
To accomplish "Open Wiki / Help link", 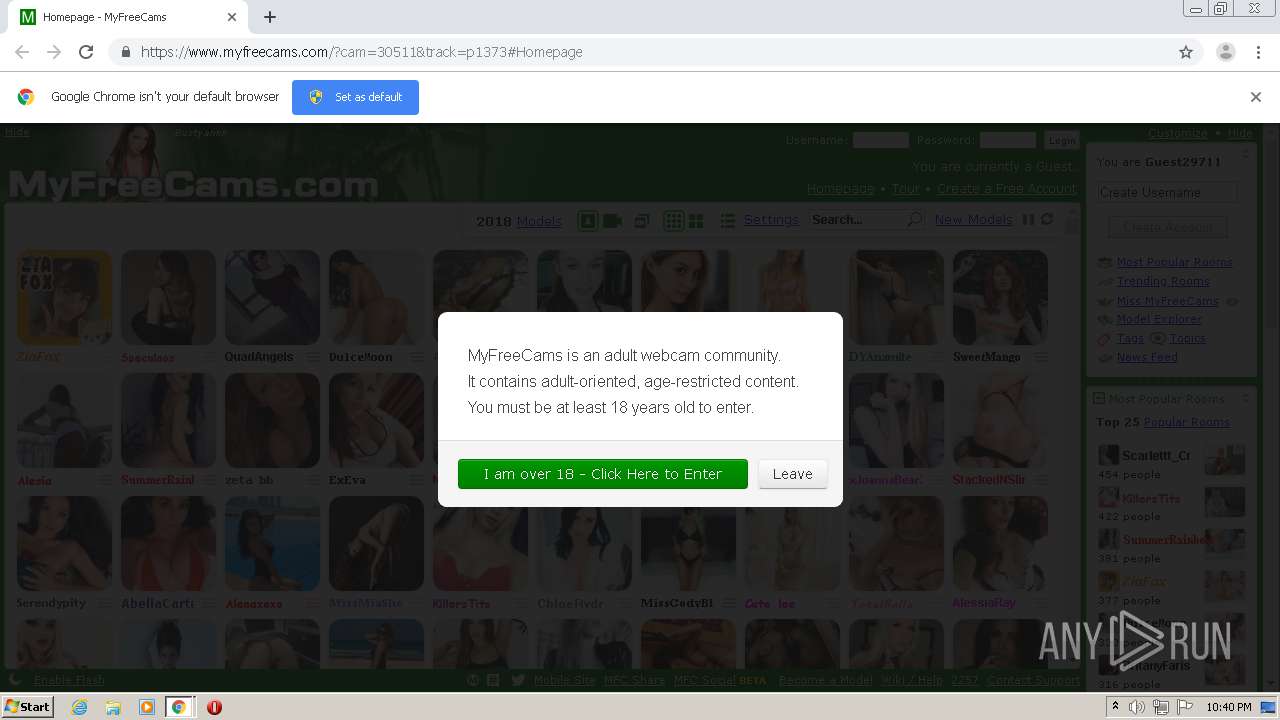I will (x=911, y=680).
